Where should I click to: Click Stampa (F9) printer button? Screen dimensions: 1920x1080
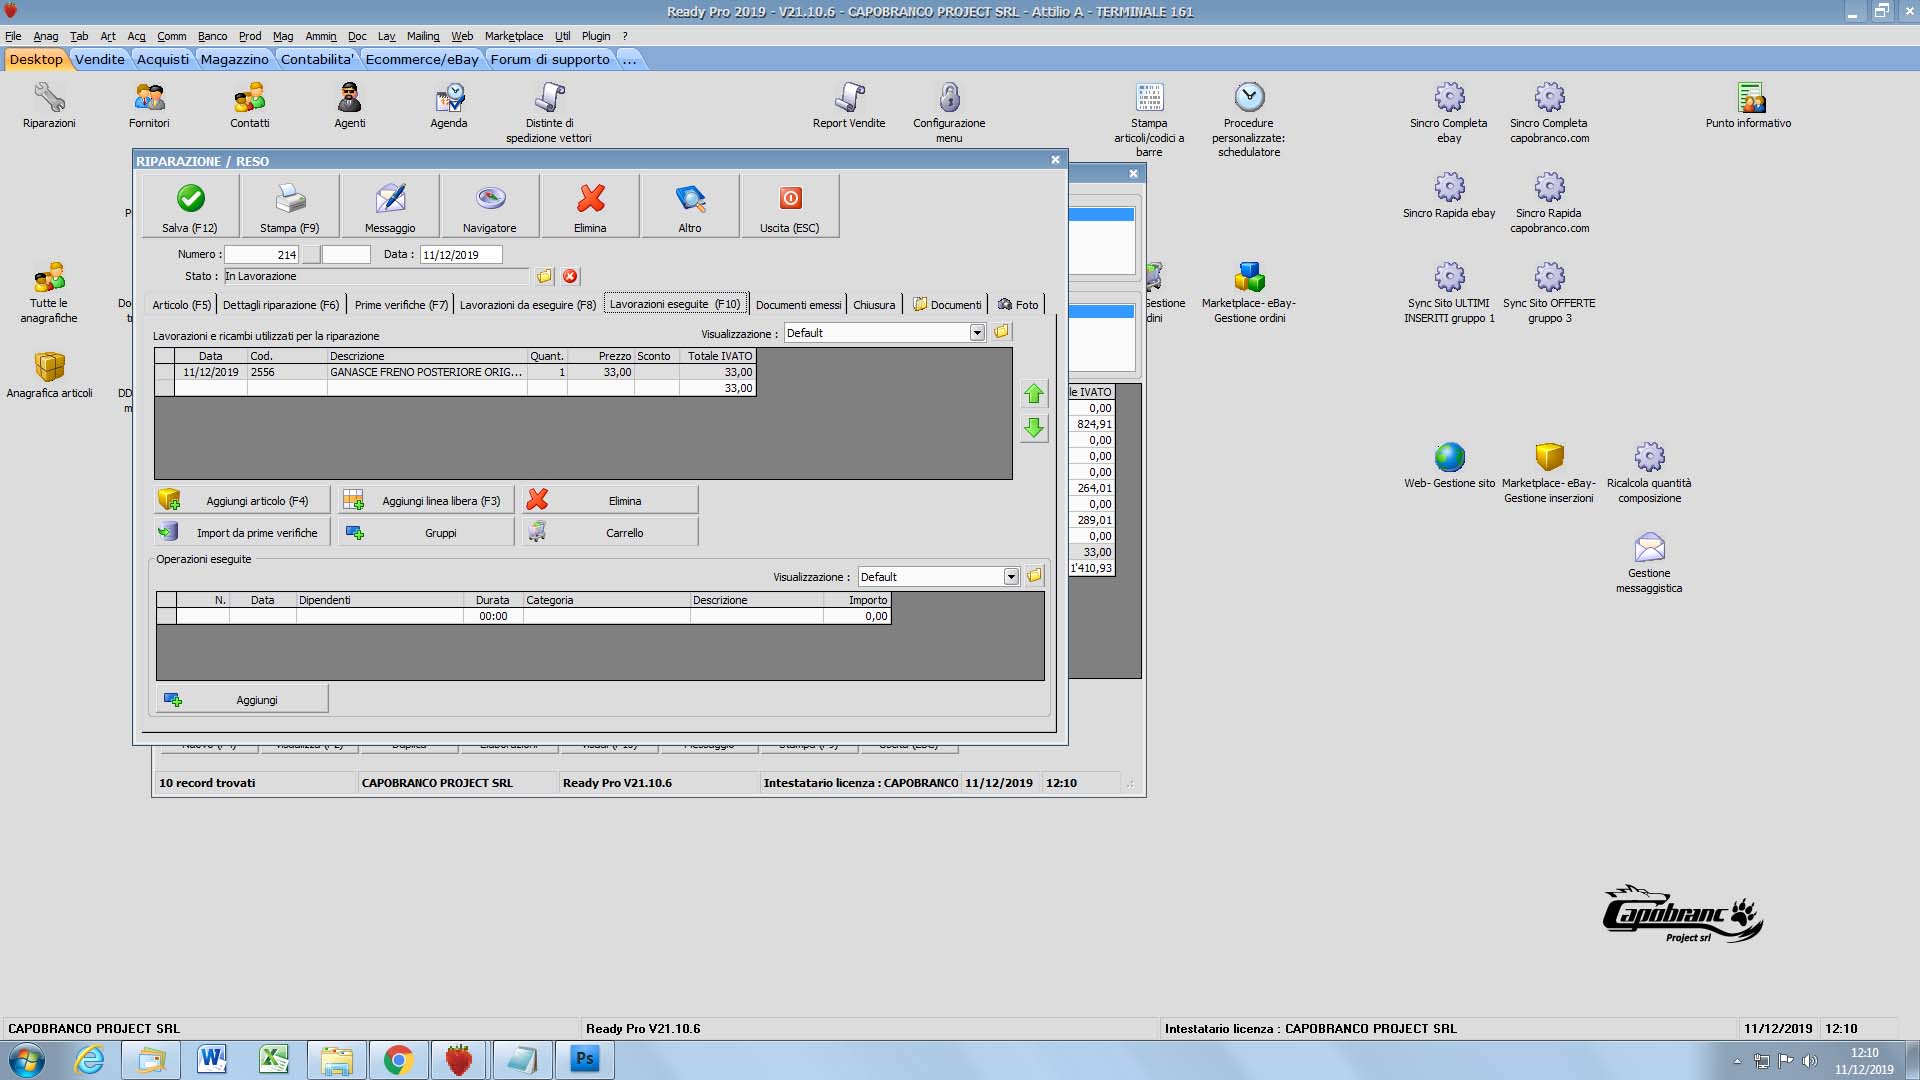tap(290, 206)
